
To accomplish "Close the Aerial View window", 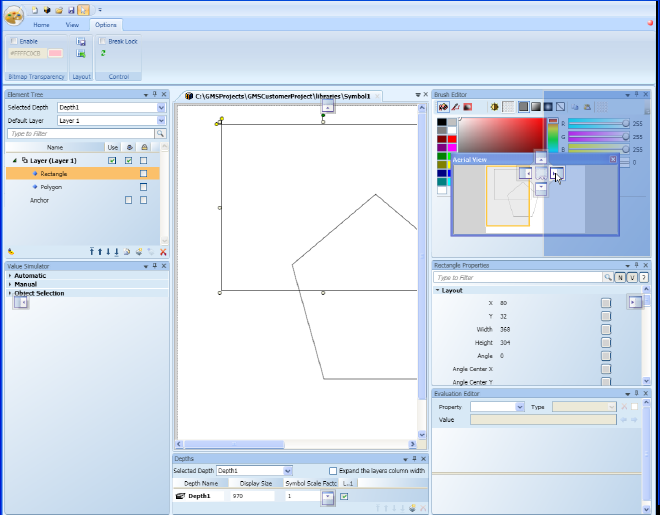I will [613, 158].
